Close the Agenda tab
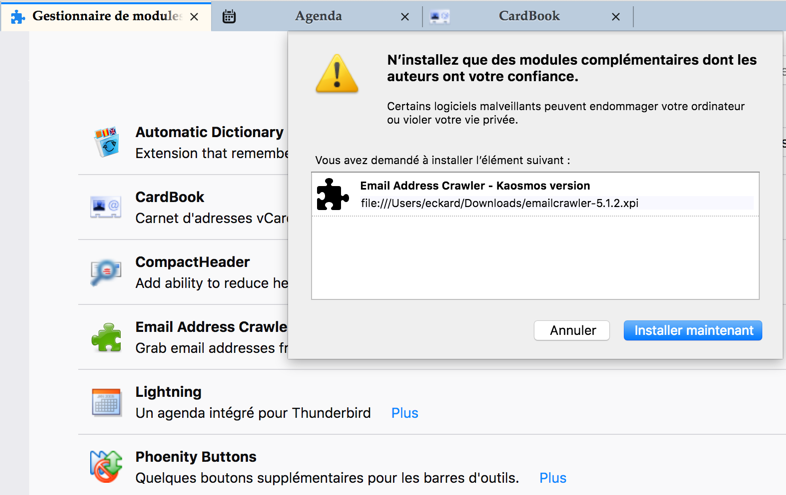This screenshot has width=786, height=495. (405, 17)
